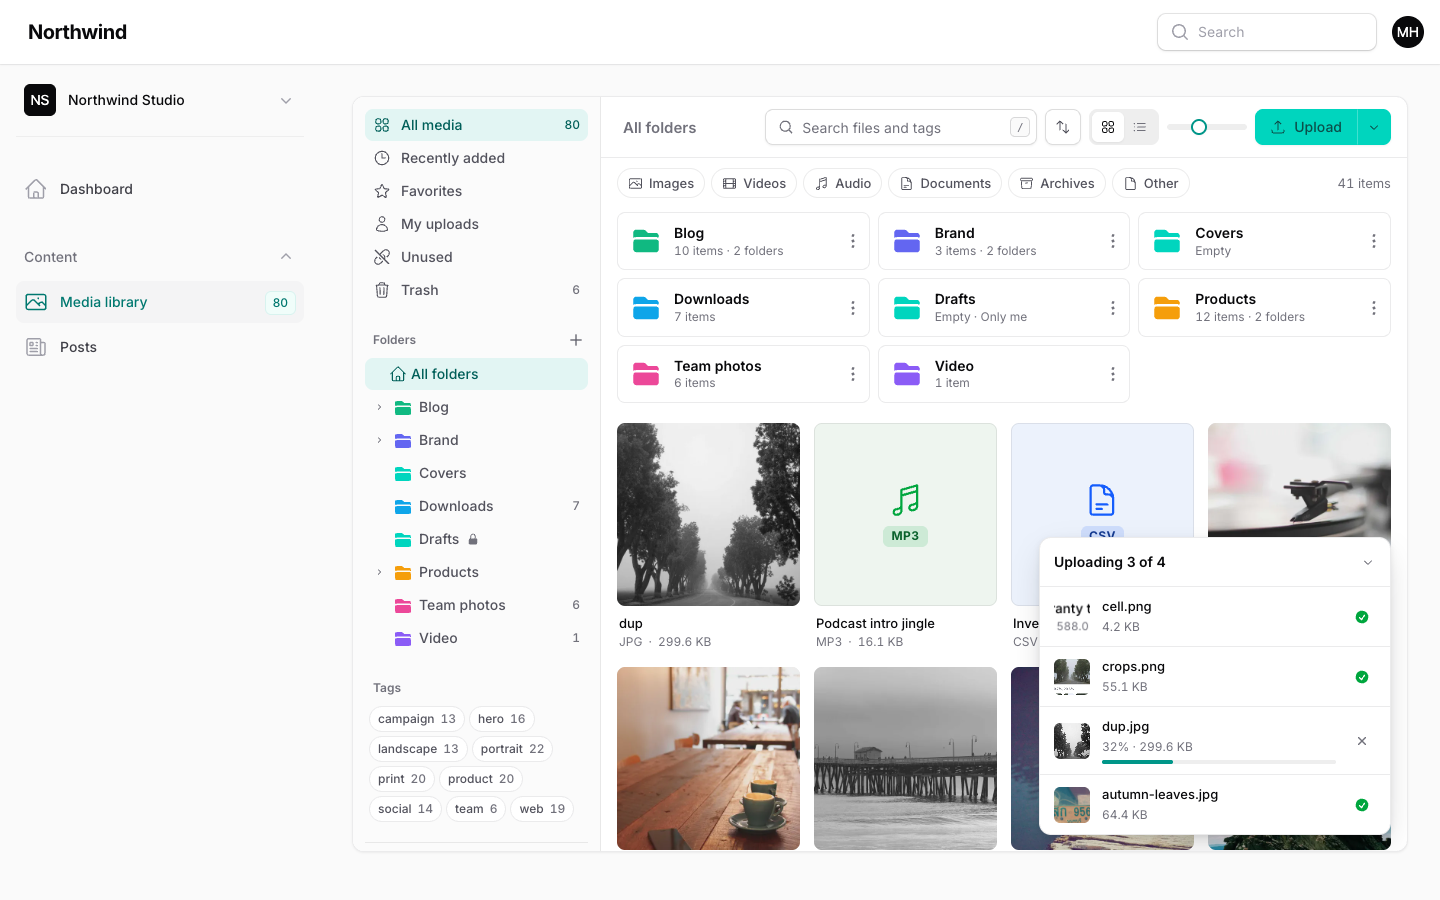Open the Products folder card options menu

(1373, 308)
